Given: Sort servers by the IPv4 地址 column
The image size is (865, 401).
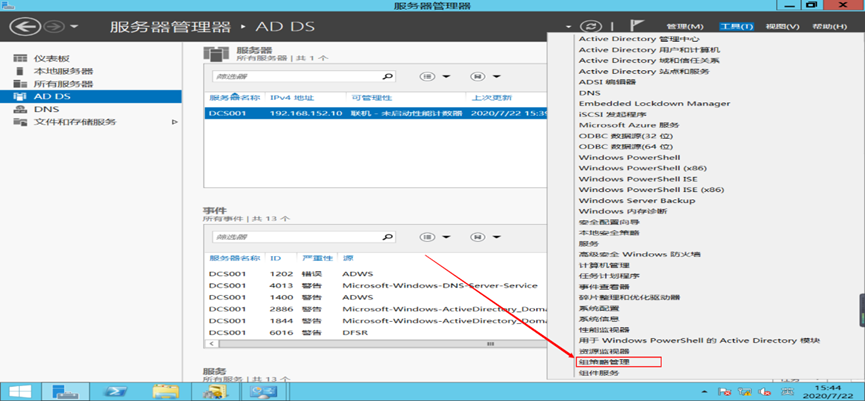Looking at the screenshot, I should click(292, 98).
